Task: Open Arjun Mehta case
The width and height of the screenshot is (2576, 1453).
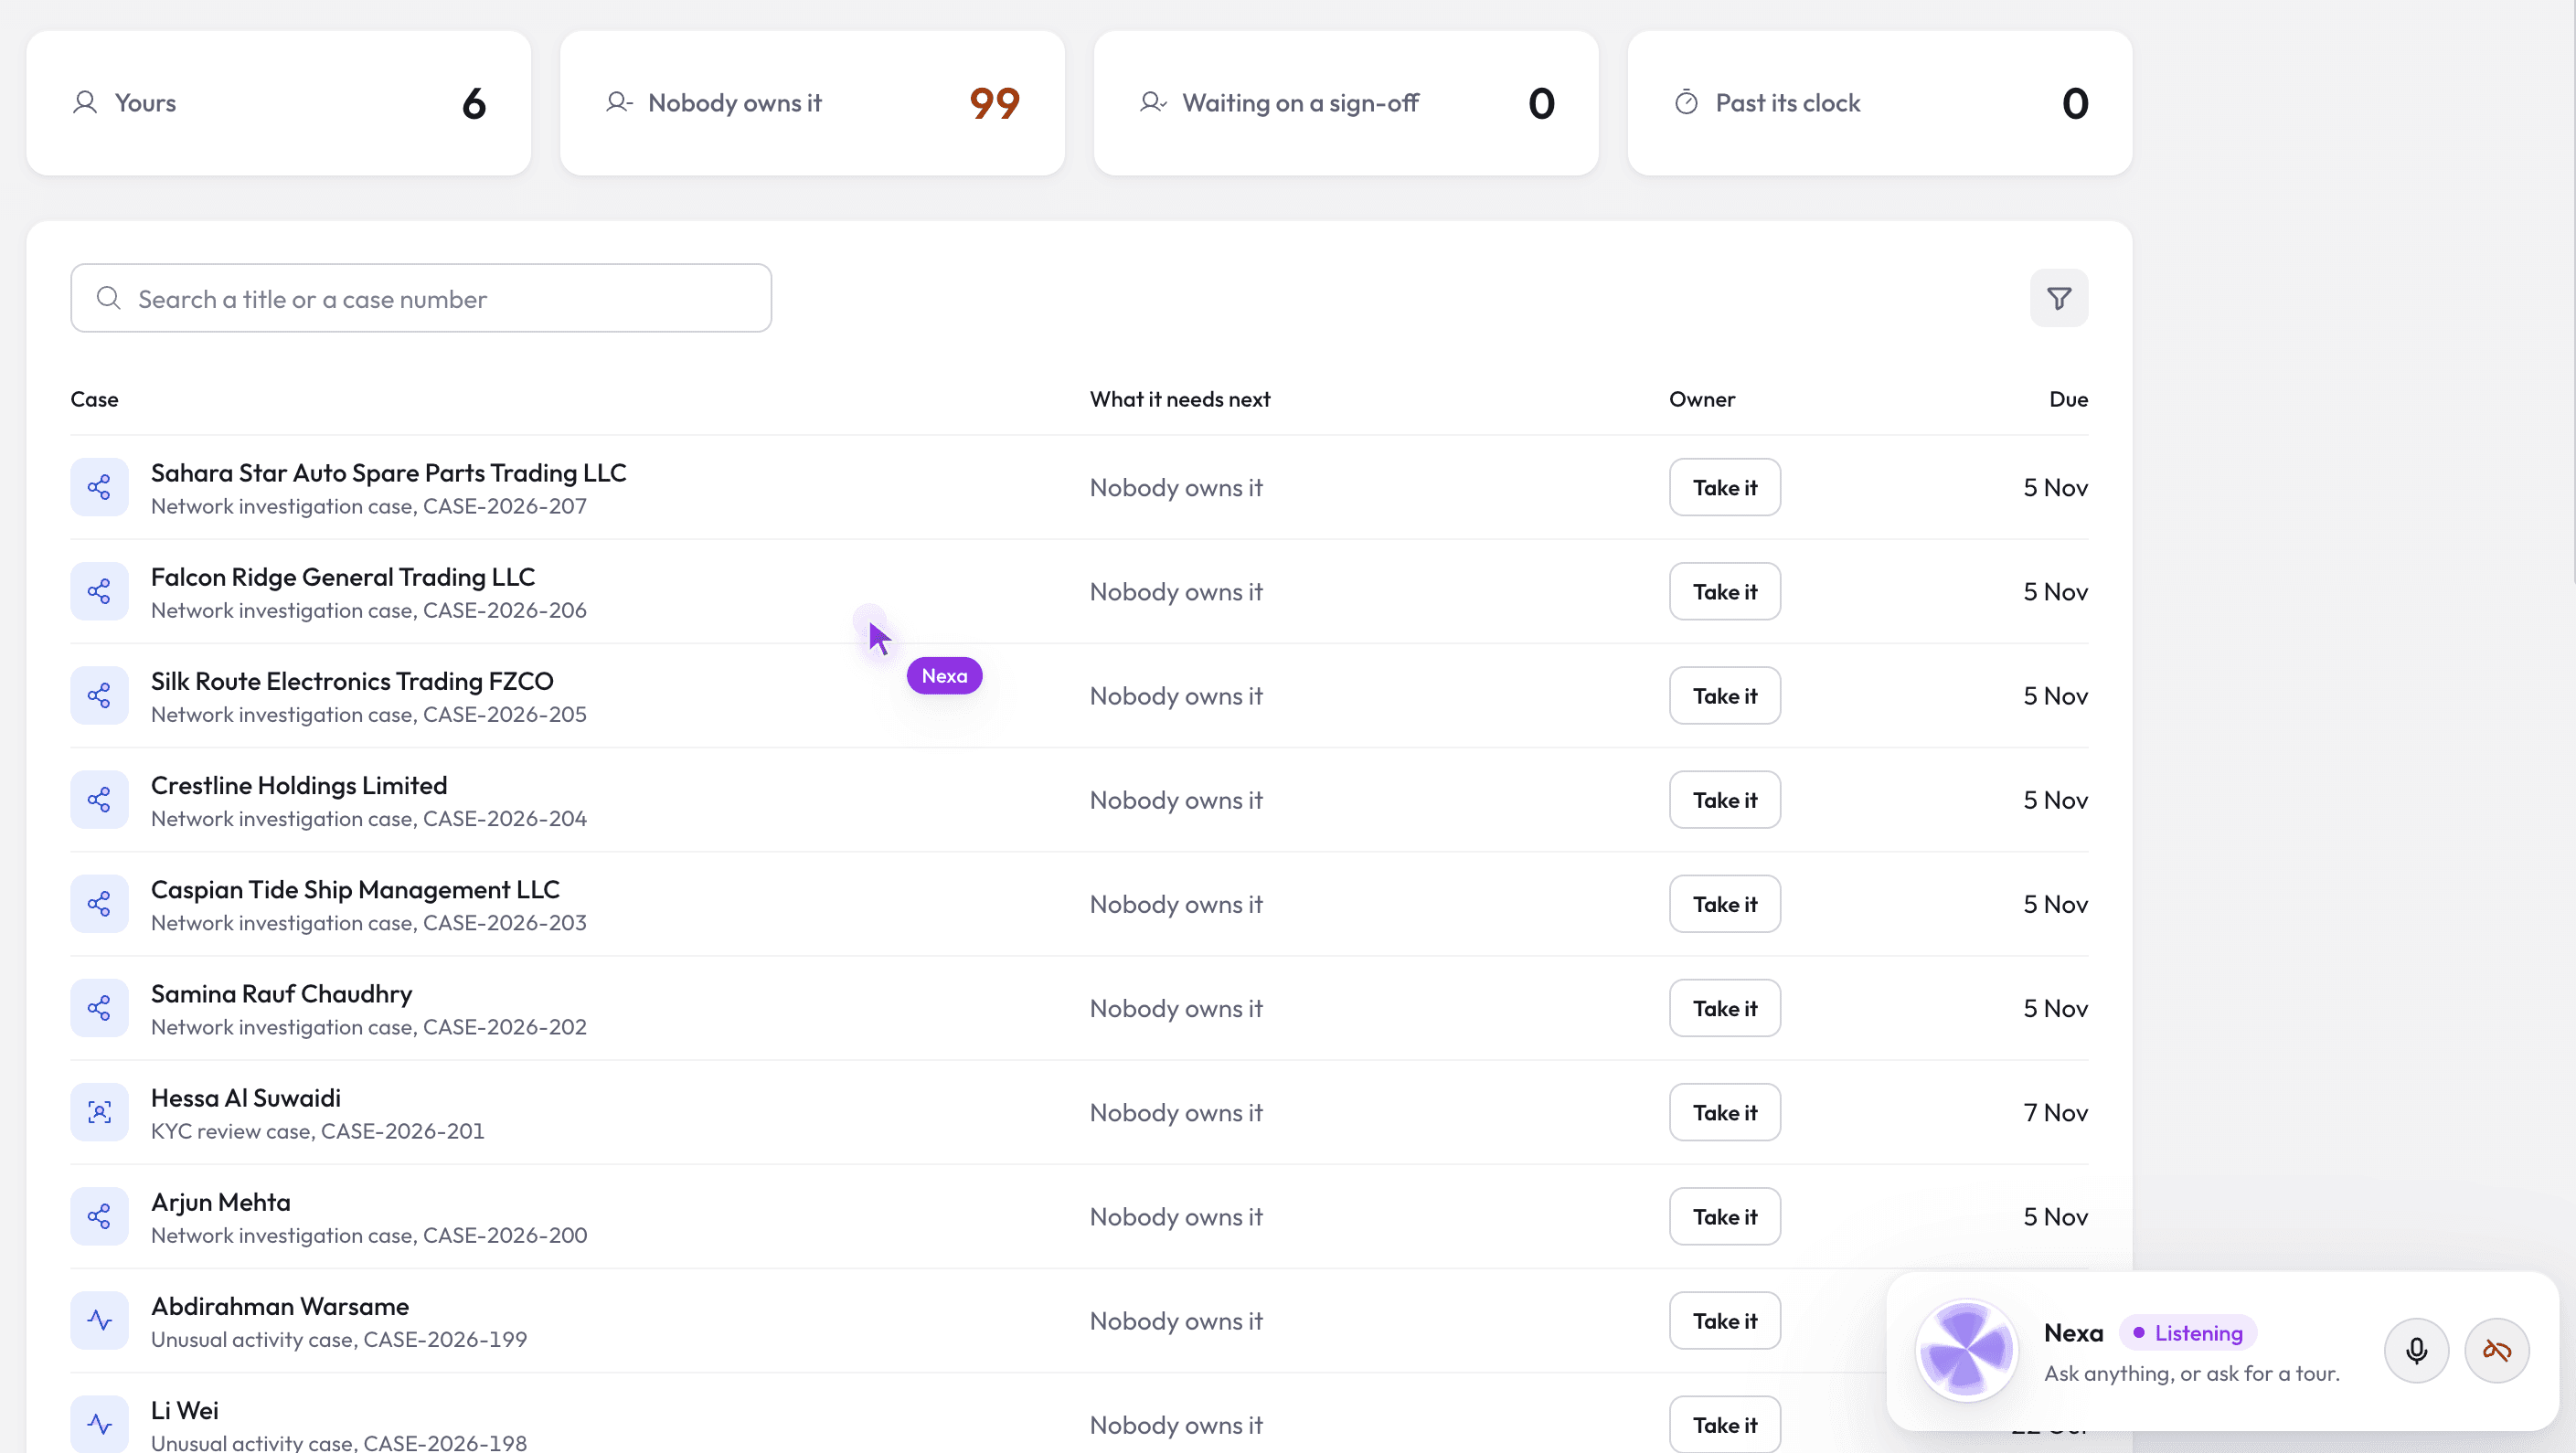Action: pos(221,1201)
